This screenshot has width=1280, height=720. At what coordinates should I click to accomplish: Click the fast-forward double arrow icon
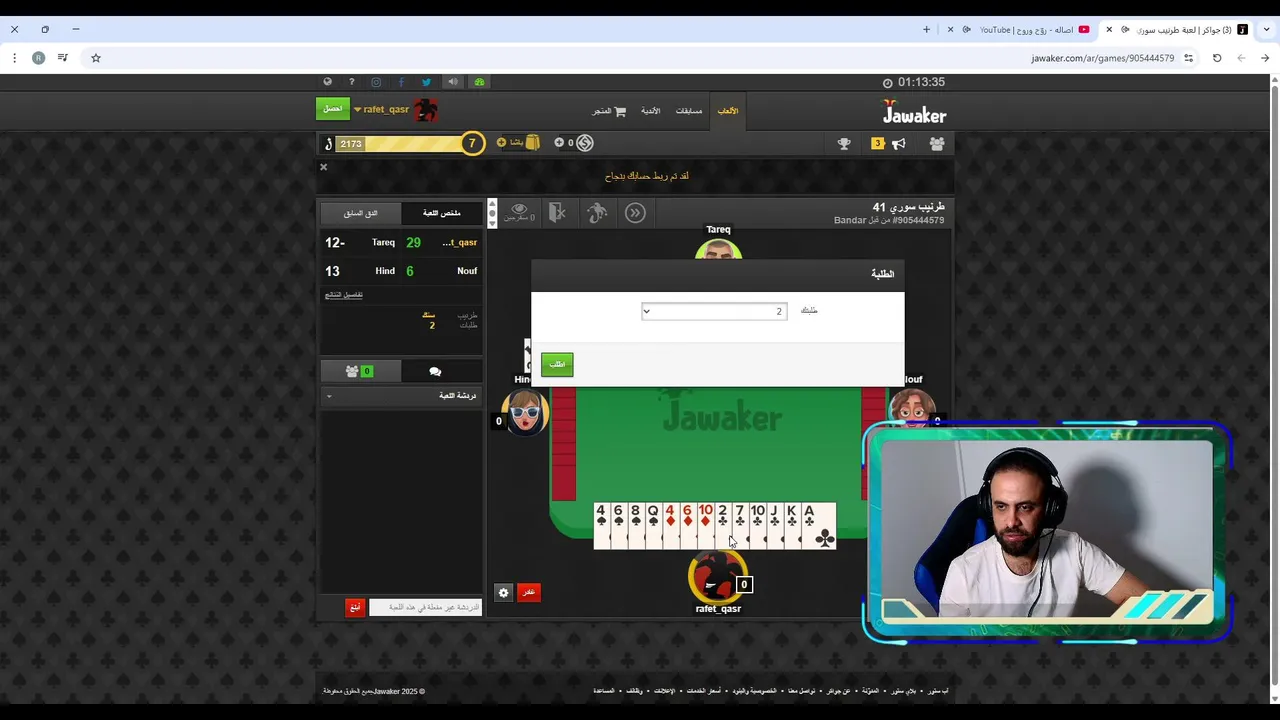pyautogui.click(x=635, y=212)
